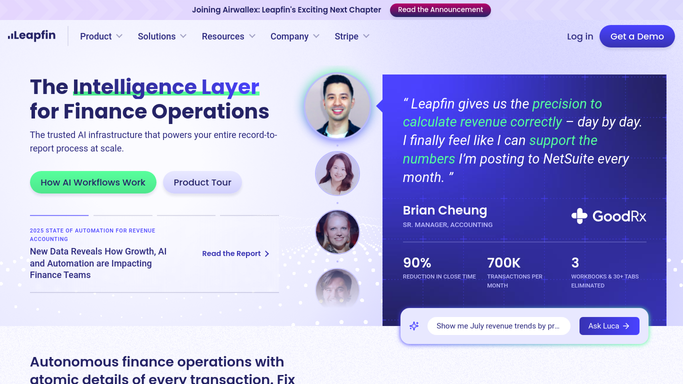Select Brian Cheung's testimonial photo
Screen dimensions: 683x384
tap(337, 106)
